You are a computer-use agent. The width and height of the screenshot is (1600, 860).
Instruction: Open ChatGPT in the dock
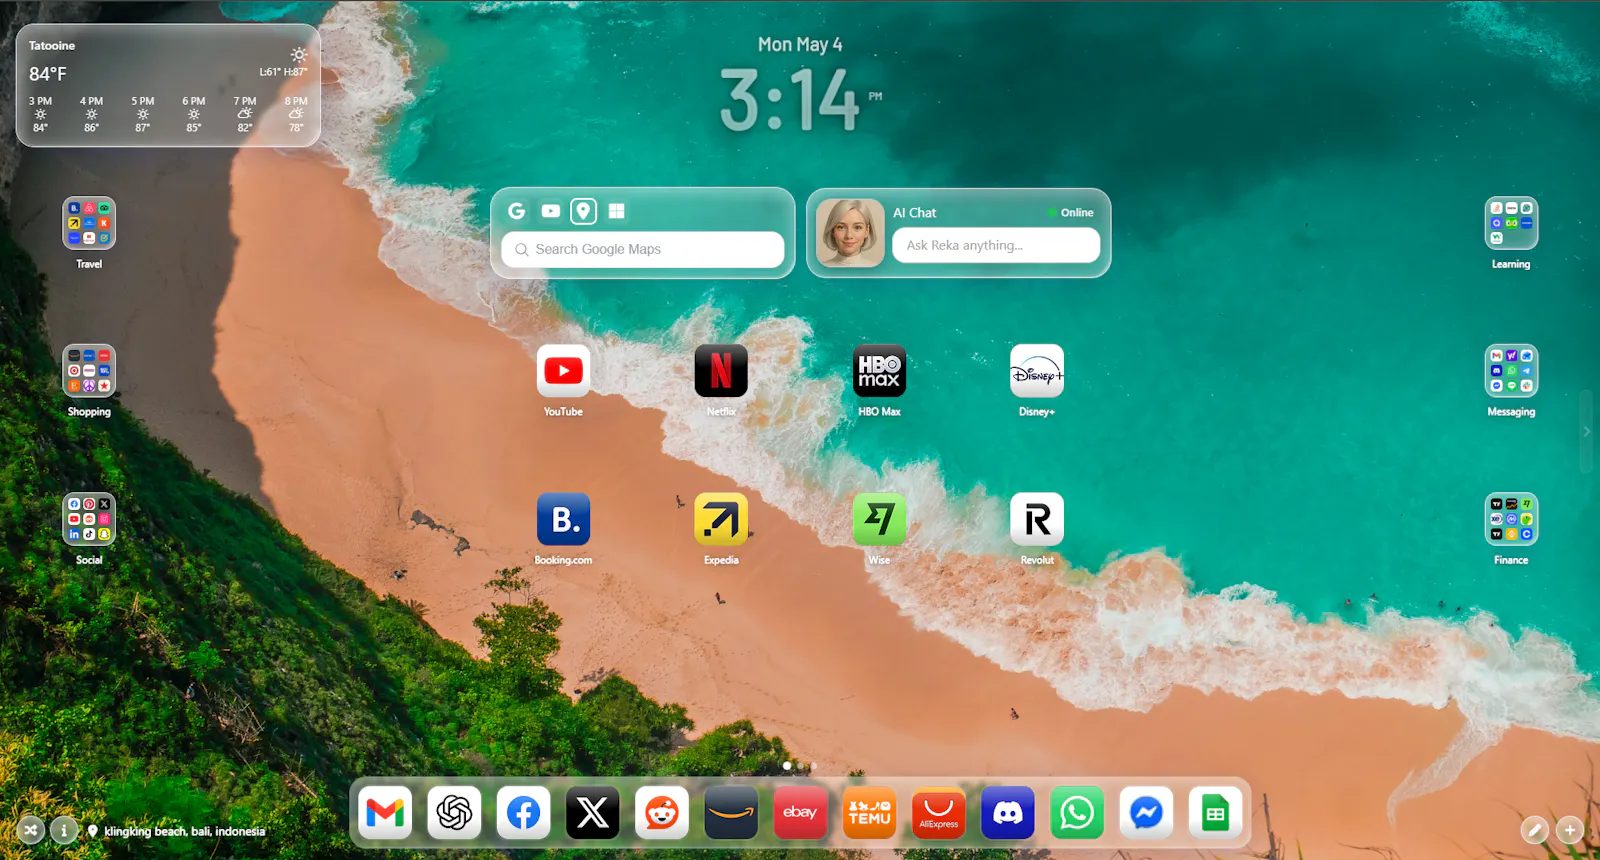click(454, 813)
